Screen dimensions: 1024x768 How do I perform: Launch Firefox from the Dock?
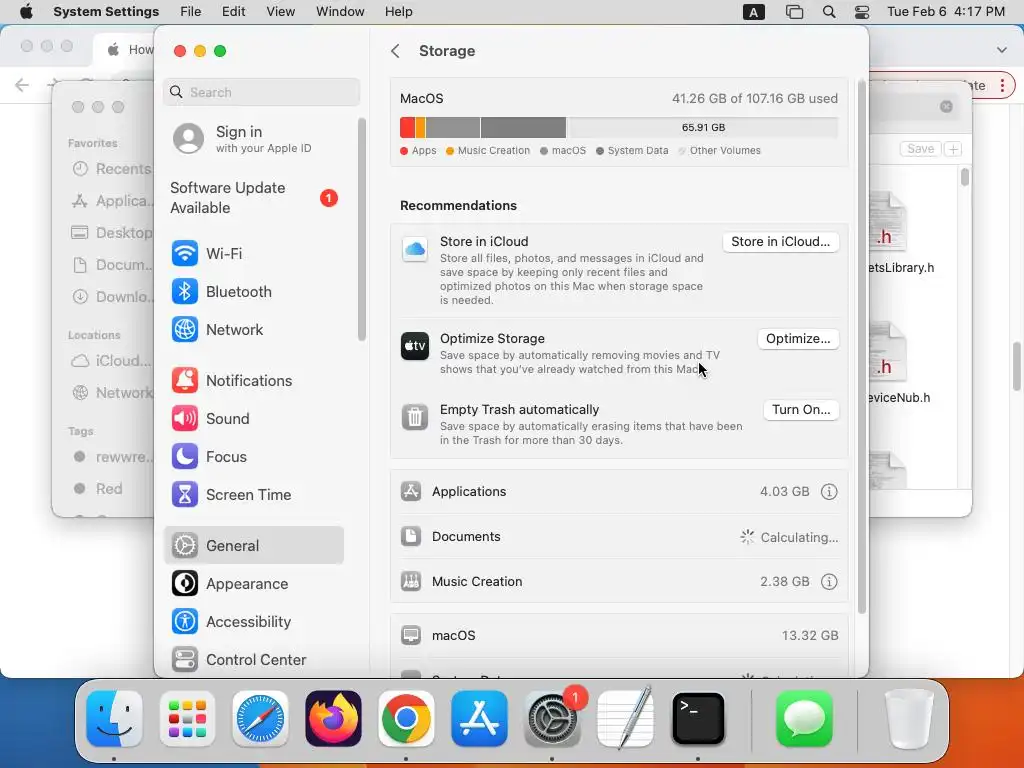(333, 719)
